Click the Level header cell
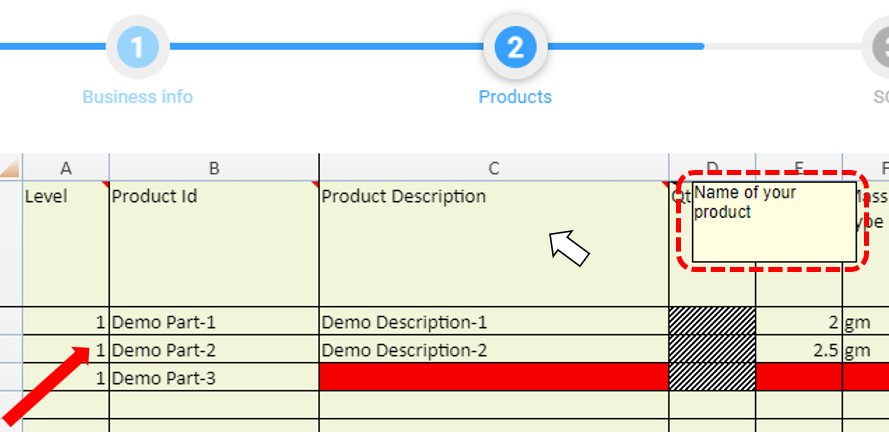This screenshot has width=889, height=434. [x=66, y=243]
